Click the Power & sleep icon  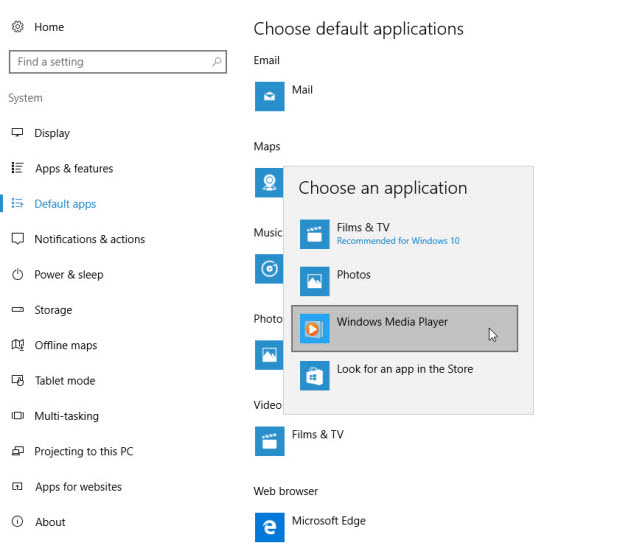(x=18, y=274)
